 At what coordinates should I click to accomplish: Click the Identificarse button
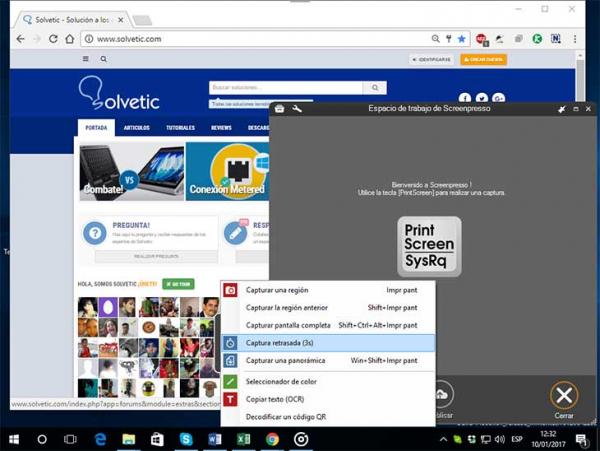pos(431,60)
